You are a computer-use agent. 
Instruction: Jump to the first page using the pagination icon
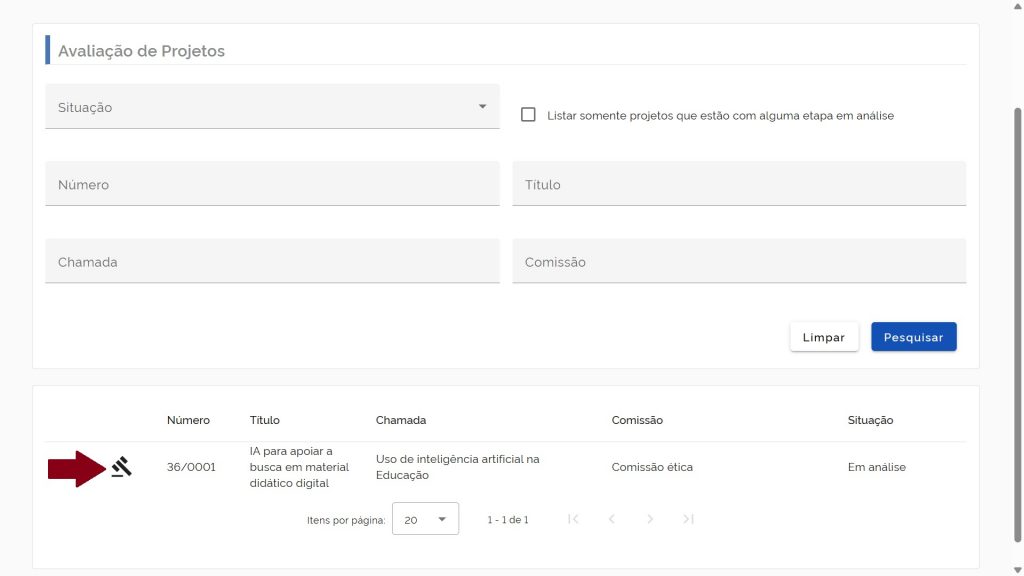[x=573, y=519]
